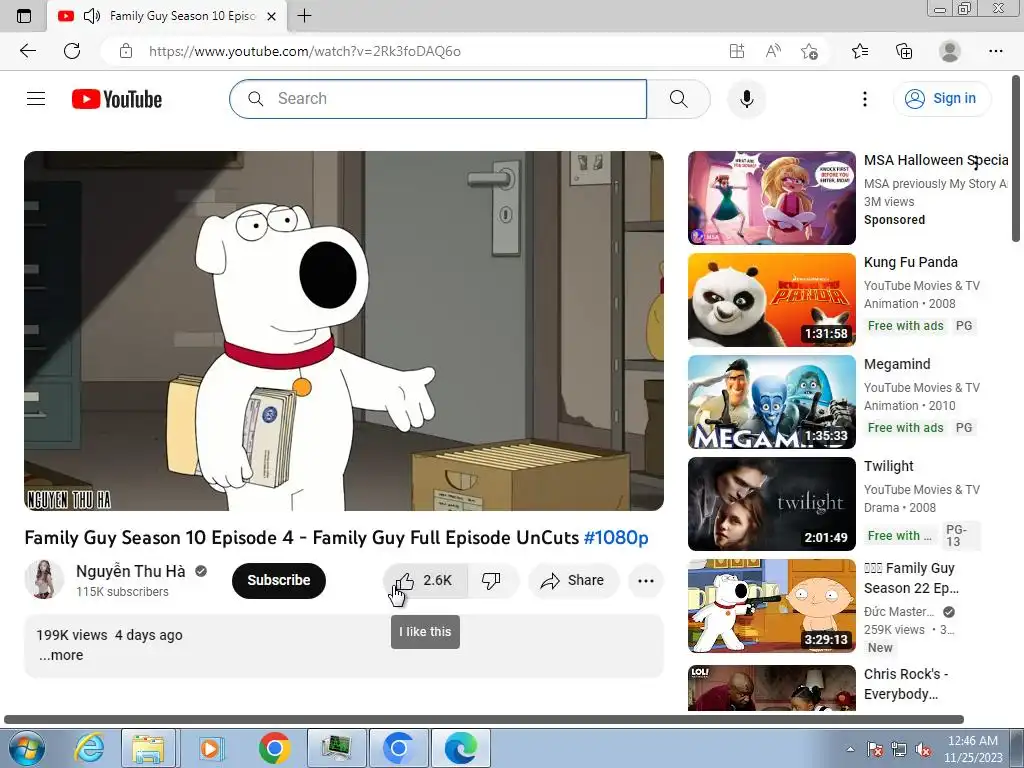Open a new browser tab
The height and width of the screenshot is (768, 1024).
pos(304,16)
